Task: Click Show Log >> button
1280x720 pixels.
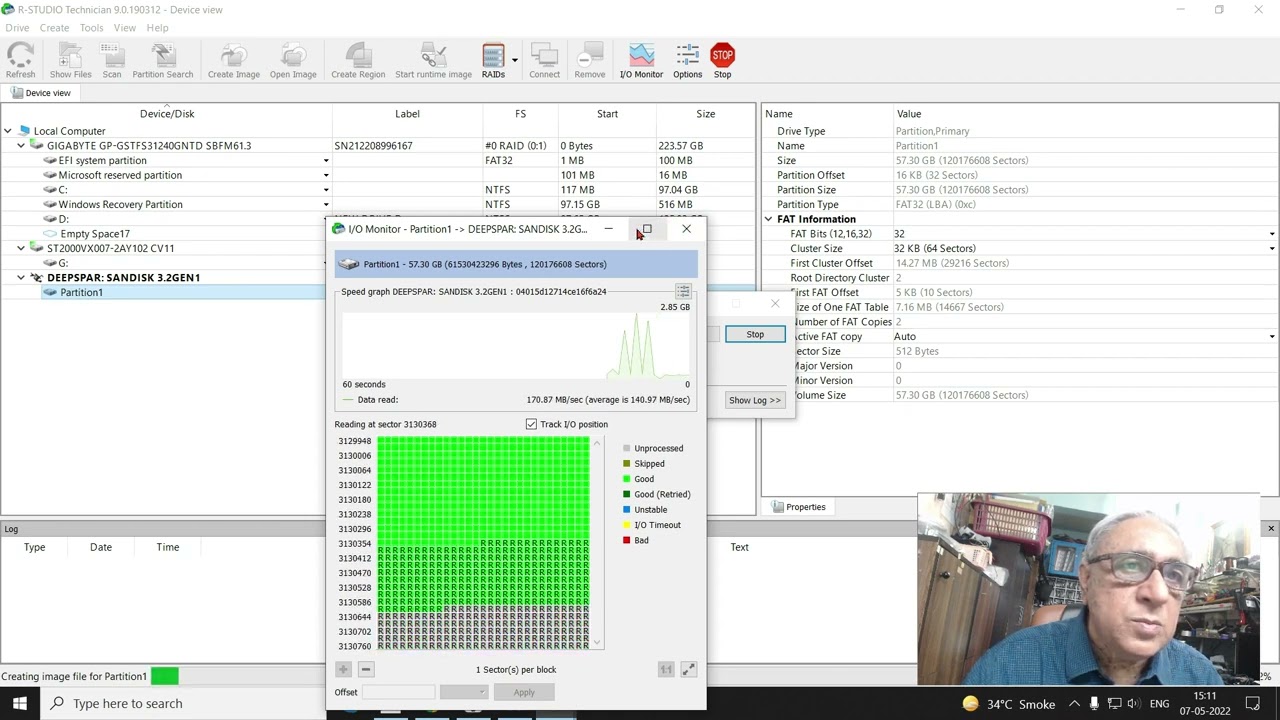Action: click(x=755, y=400)
